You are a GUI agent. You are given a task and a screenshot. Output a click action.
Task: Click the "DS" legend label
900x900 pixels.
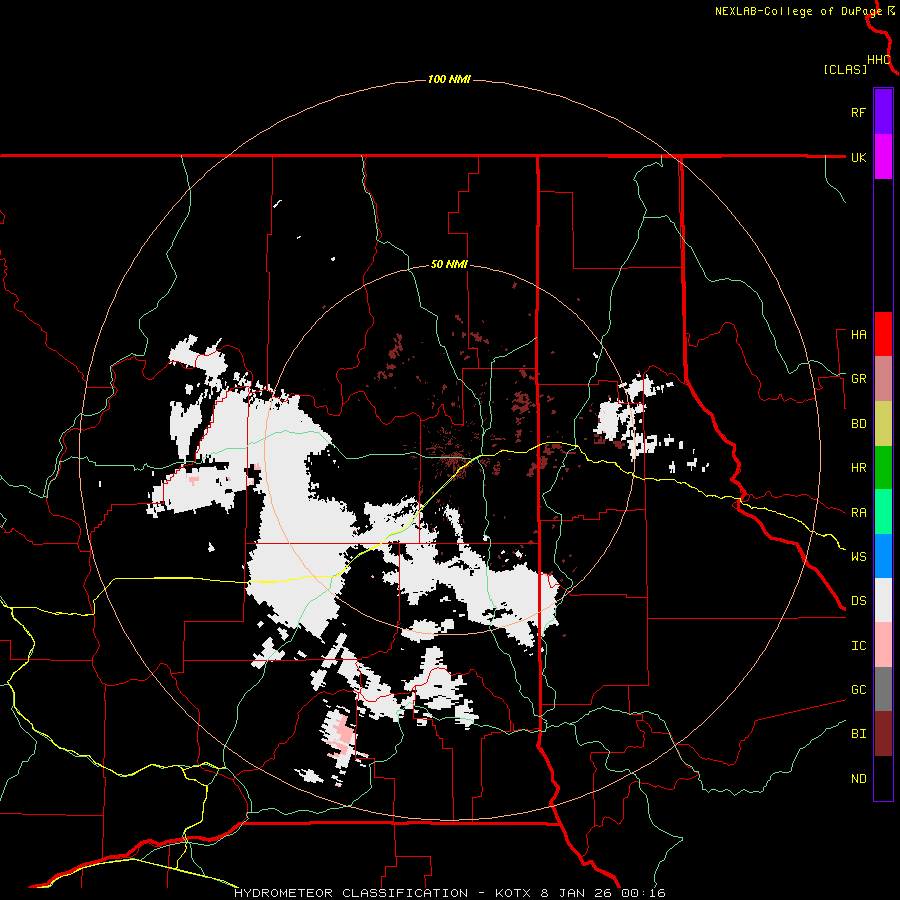(858, 601)
